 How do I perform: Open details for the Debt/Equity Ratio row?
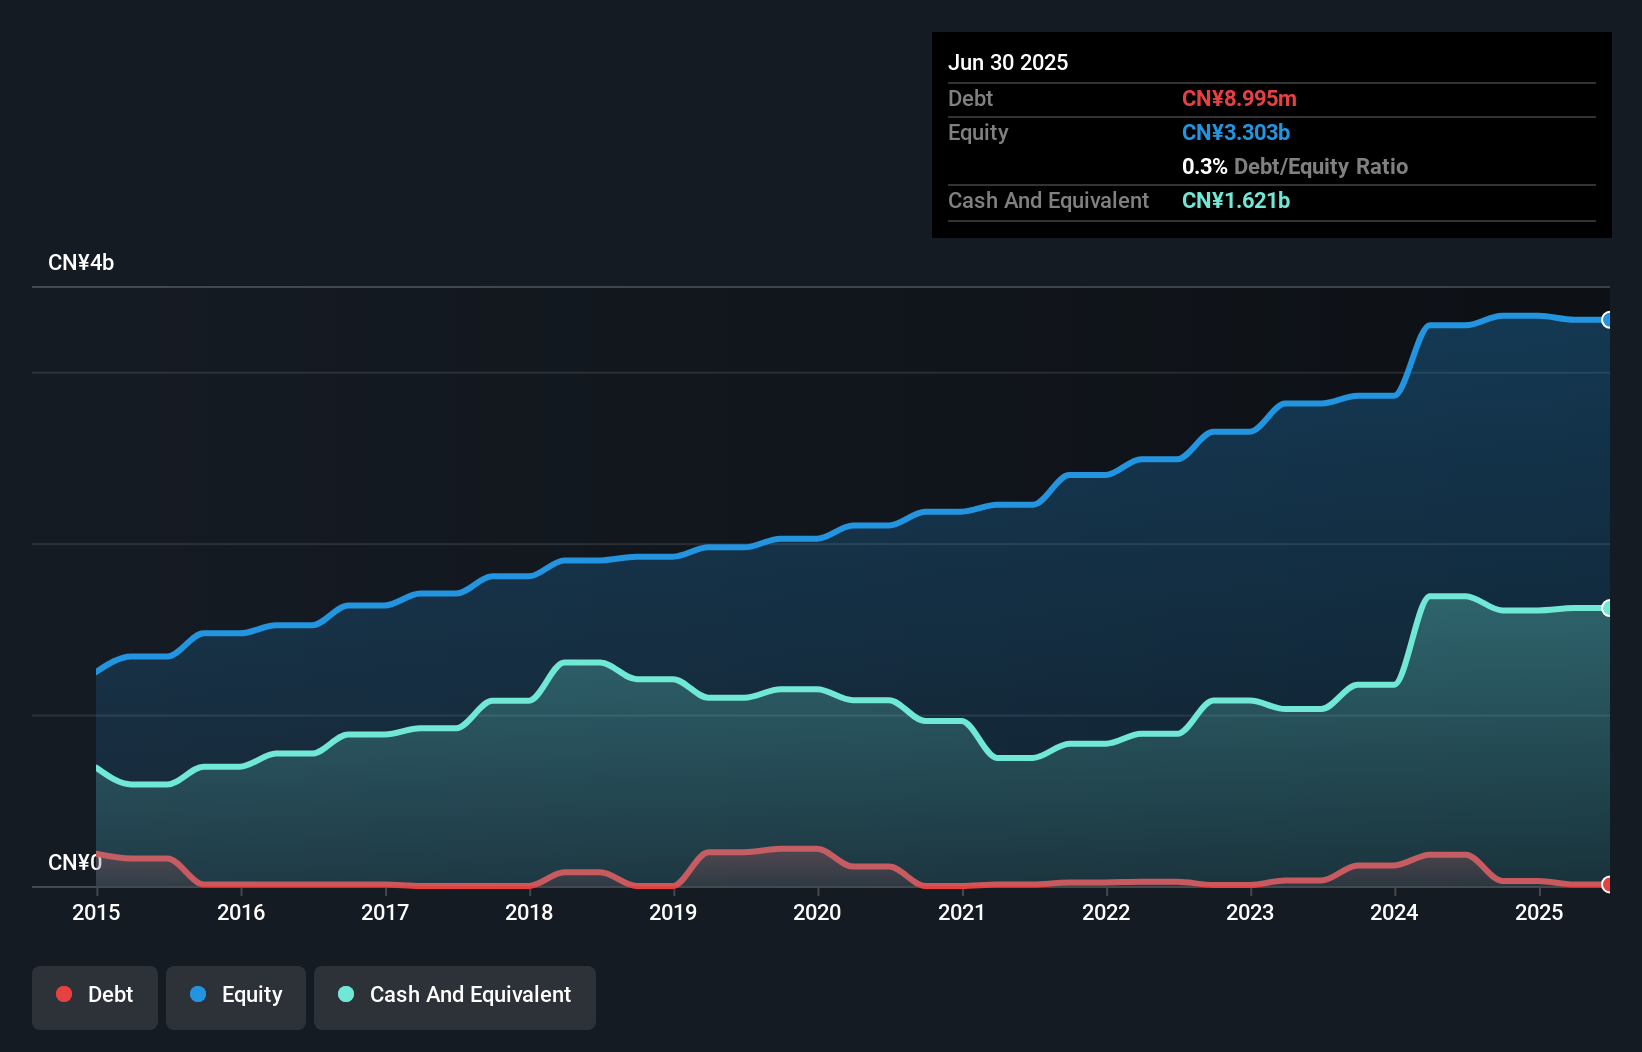tap(1295, 166)
